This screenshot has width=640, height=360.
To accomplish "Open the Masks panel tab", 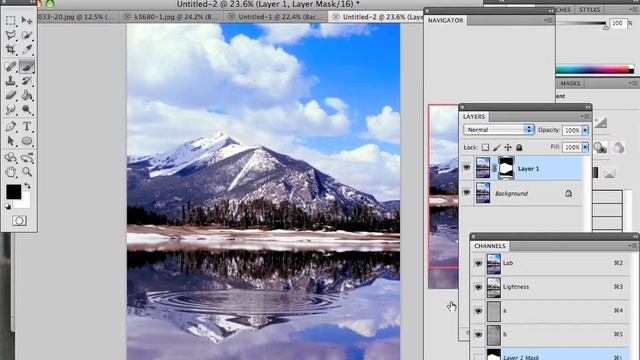I will click(570, 83).
